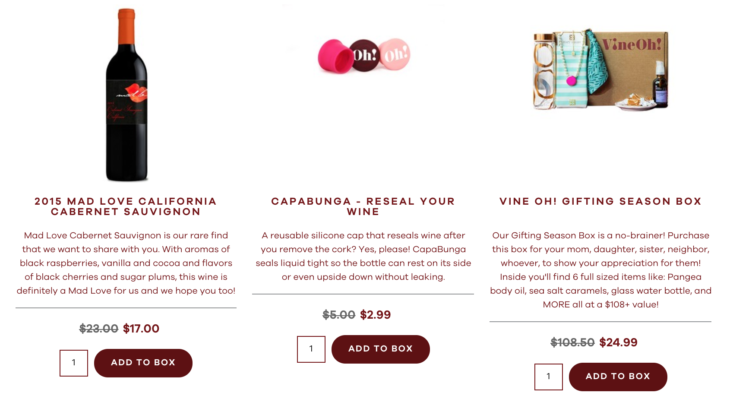Click the $24.99 sale price
This screenshot has height=399, width=733.
coord(618,342)
